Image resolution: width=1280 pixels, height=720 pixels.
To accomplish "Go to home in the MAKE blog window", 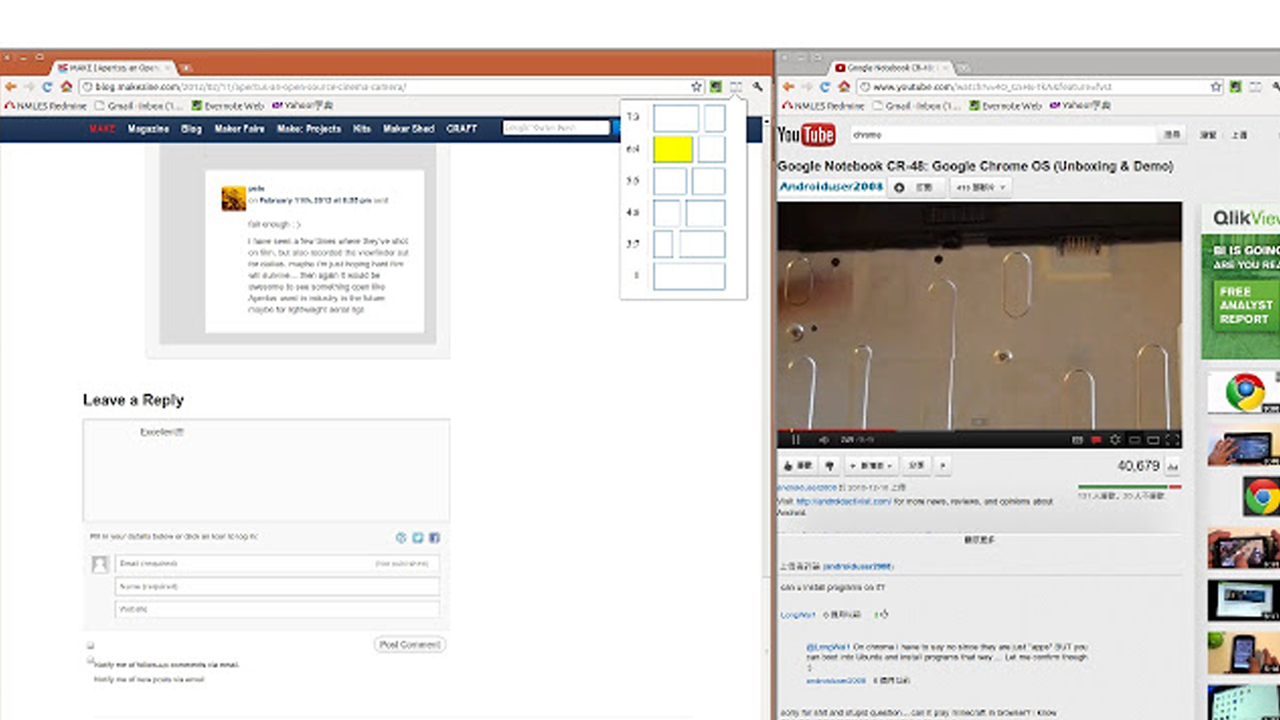I will [65, 87].
